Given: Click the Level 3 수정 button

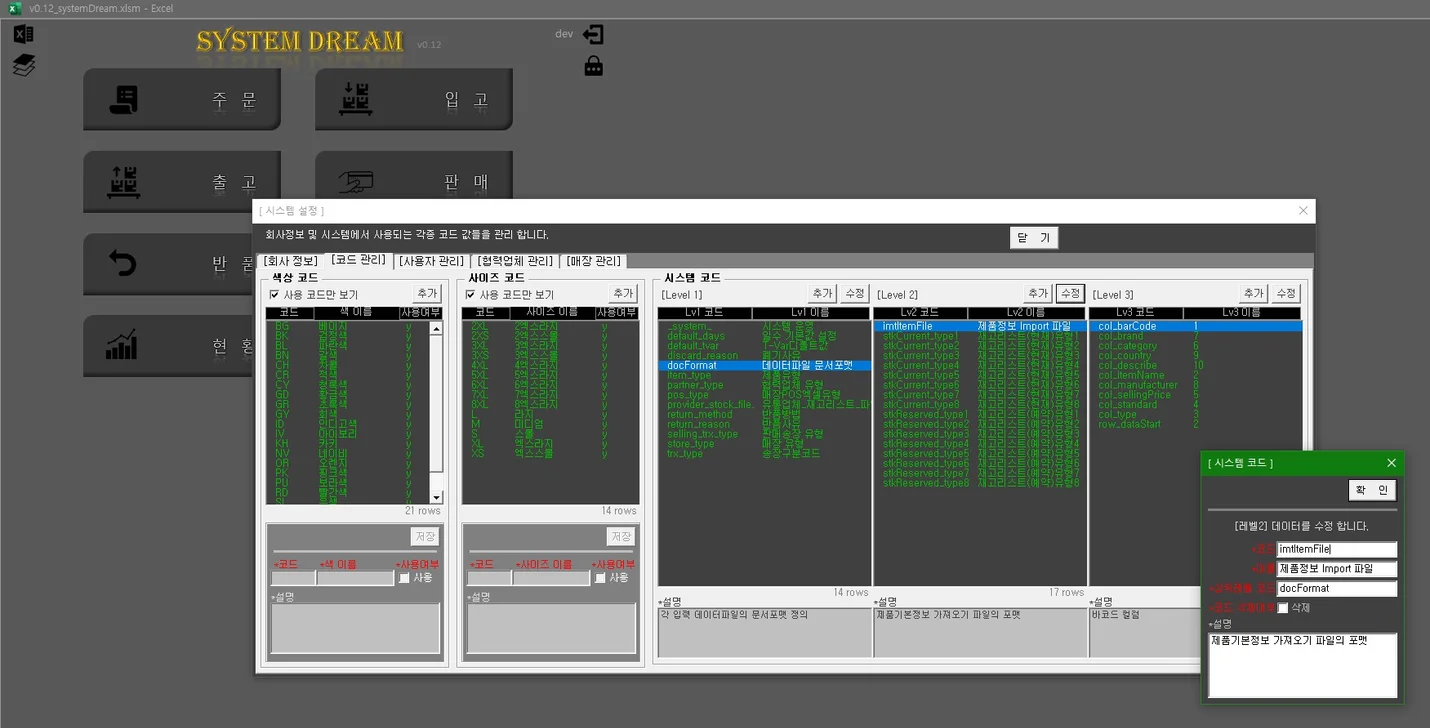Looking at the screenshot, I should coord(1286,294).
